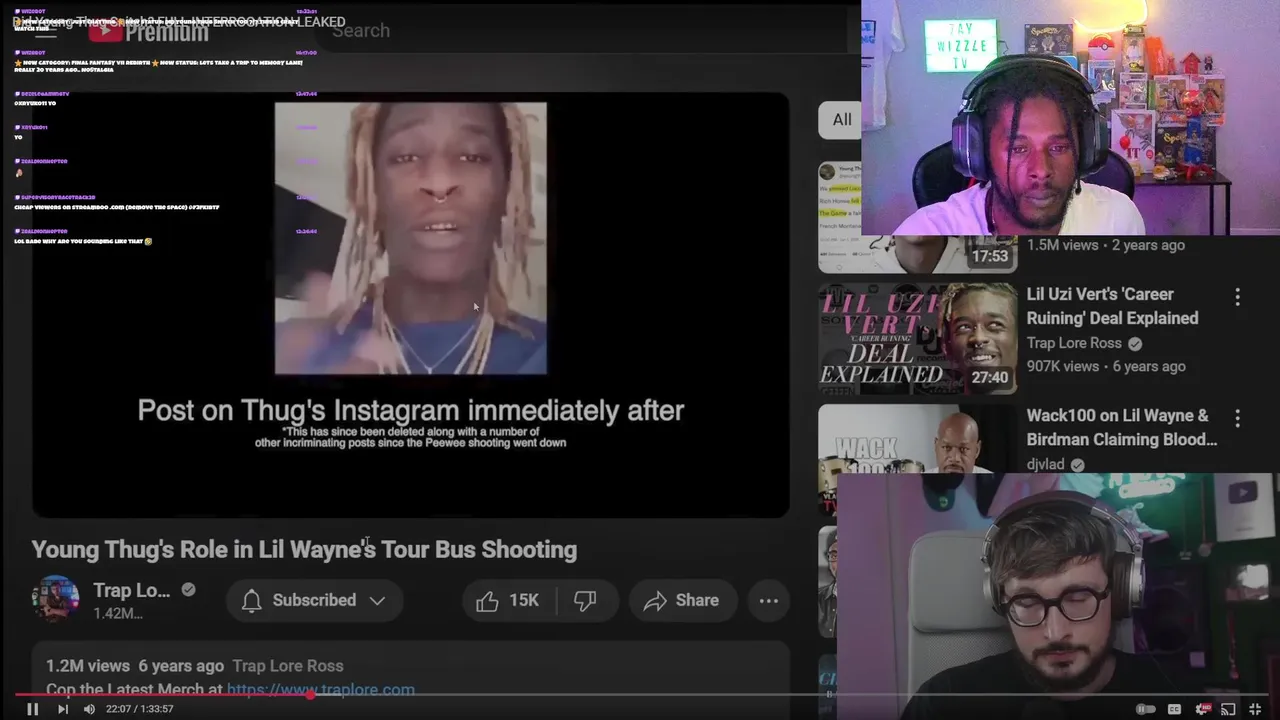Toggle the autoplay switch in player bar

click(x=1146, y=709)
